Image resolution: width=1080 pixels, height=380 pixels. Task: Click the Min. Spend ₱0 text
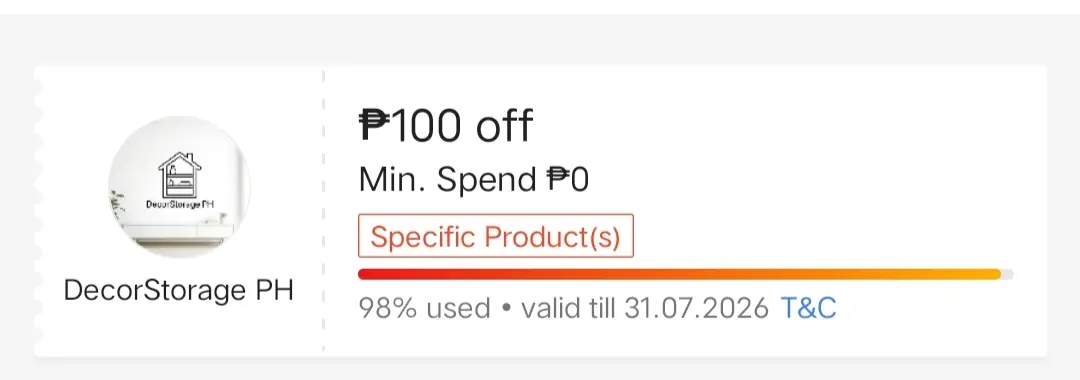[x=474, y=180]
